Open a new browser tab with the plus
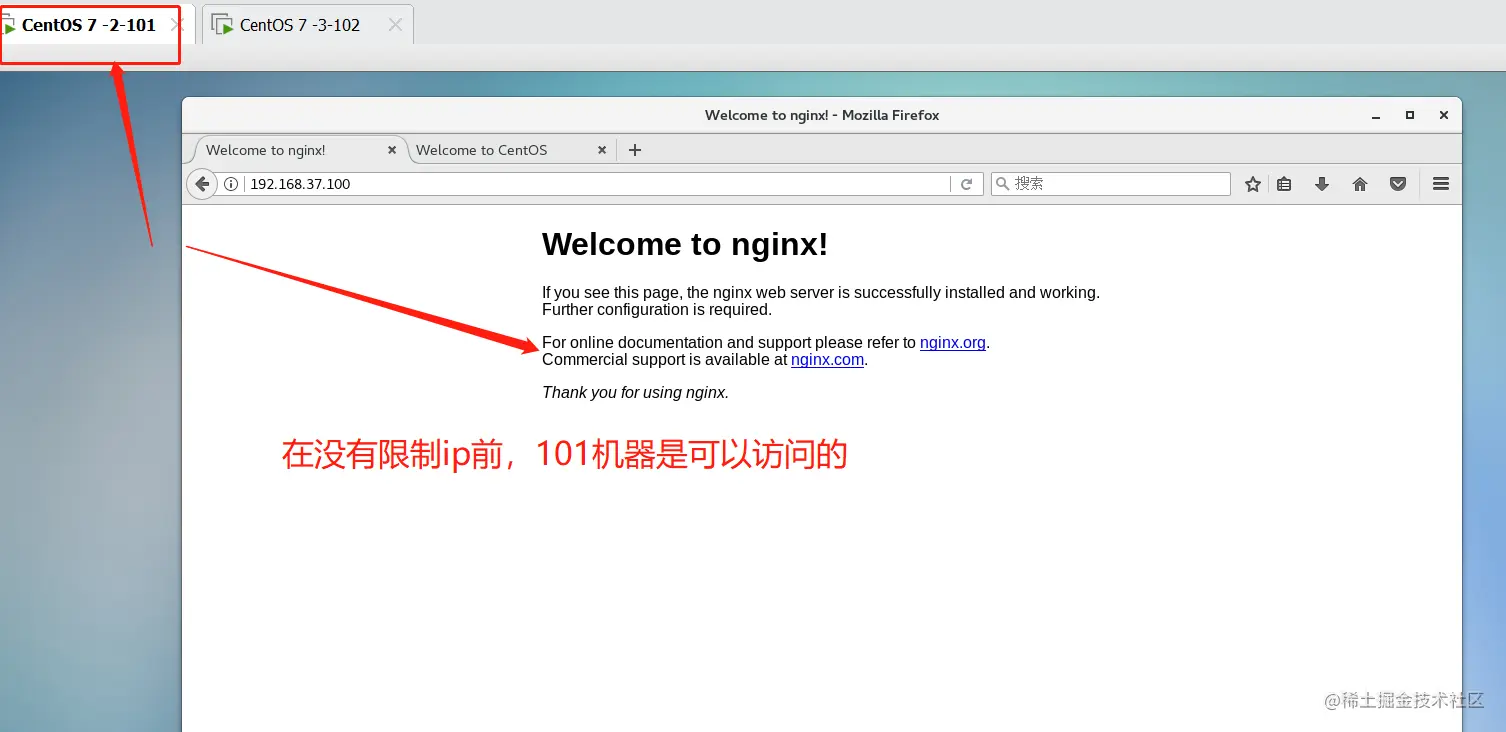Screen dimensions: 1506x732 pyautogui.click(x=634, y=149)
